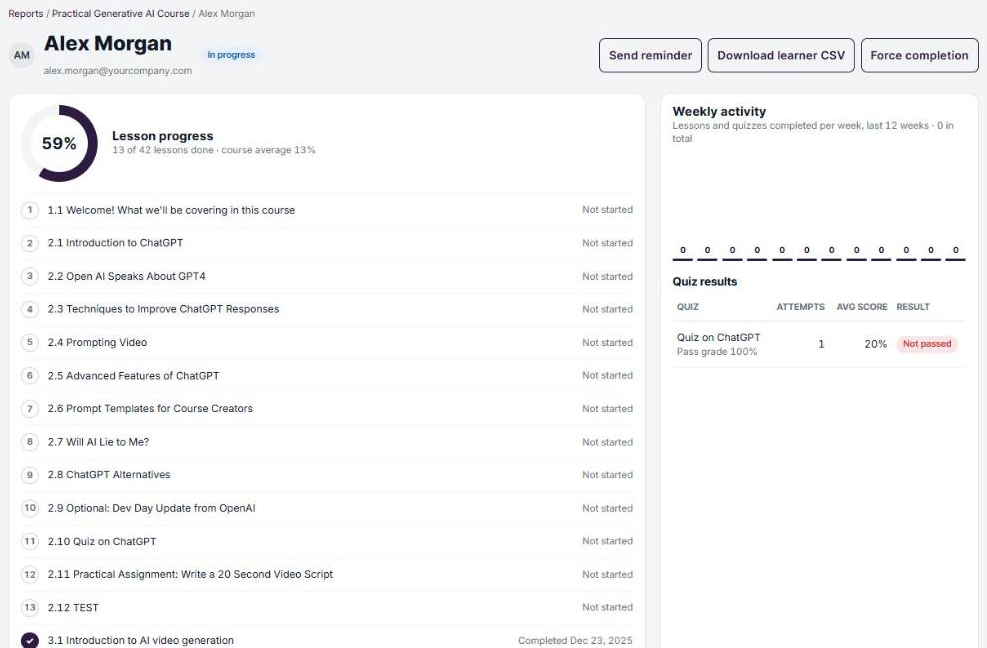The height and width of the screenshot is (648, 987).
Task: Click the 13 of 42 lessons done text
Action: 162,150
